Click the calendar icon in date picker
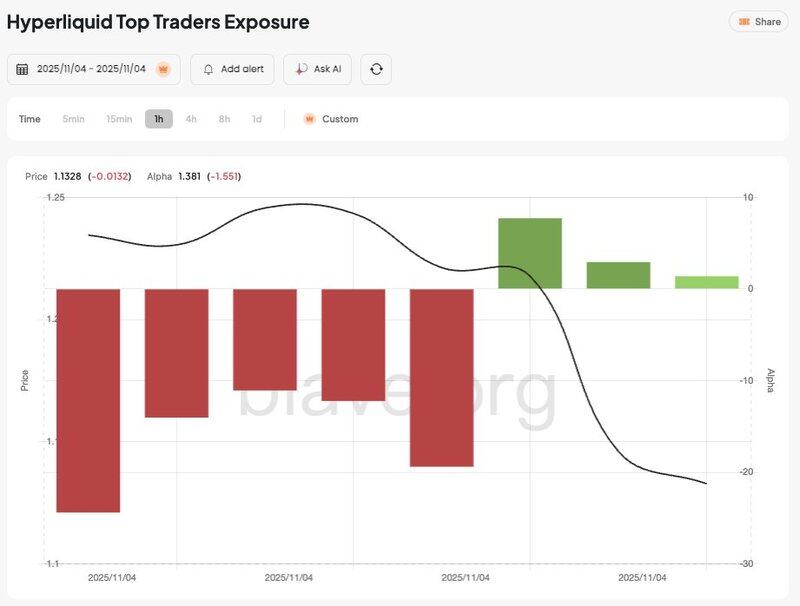This screenshot has width=800, height=606. pyautogui.click(x=22, y=69)
